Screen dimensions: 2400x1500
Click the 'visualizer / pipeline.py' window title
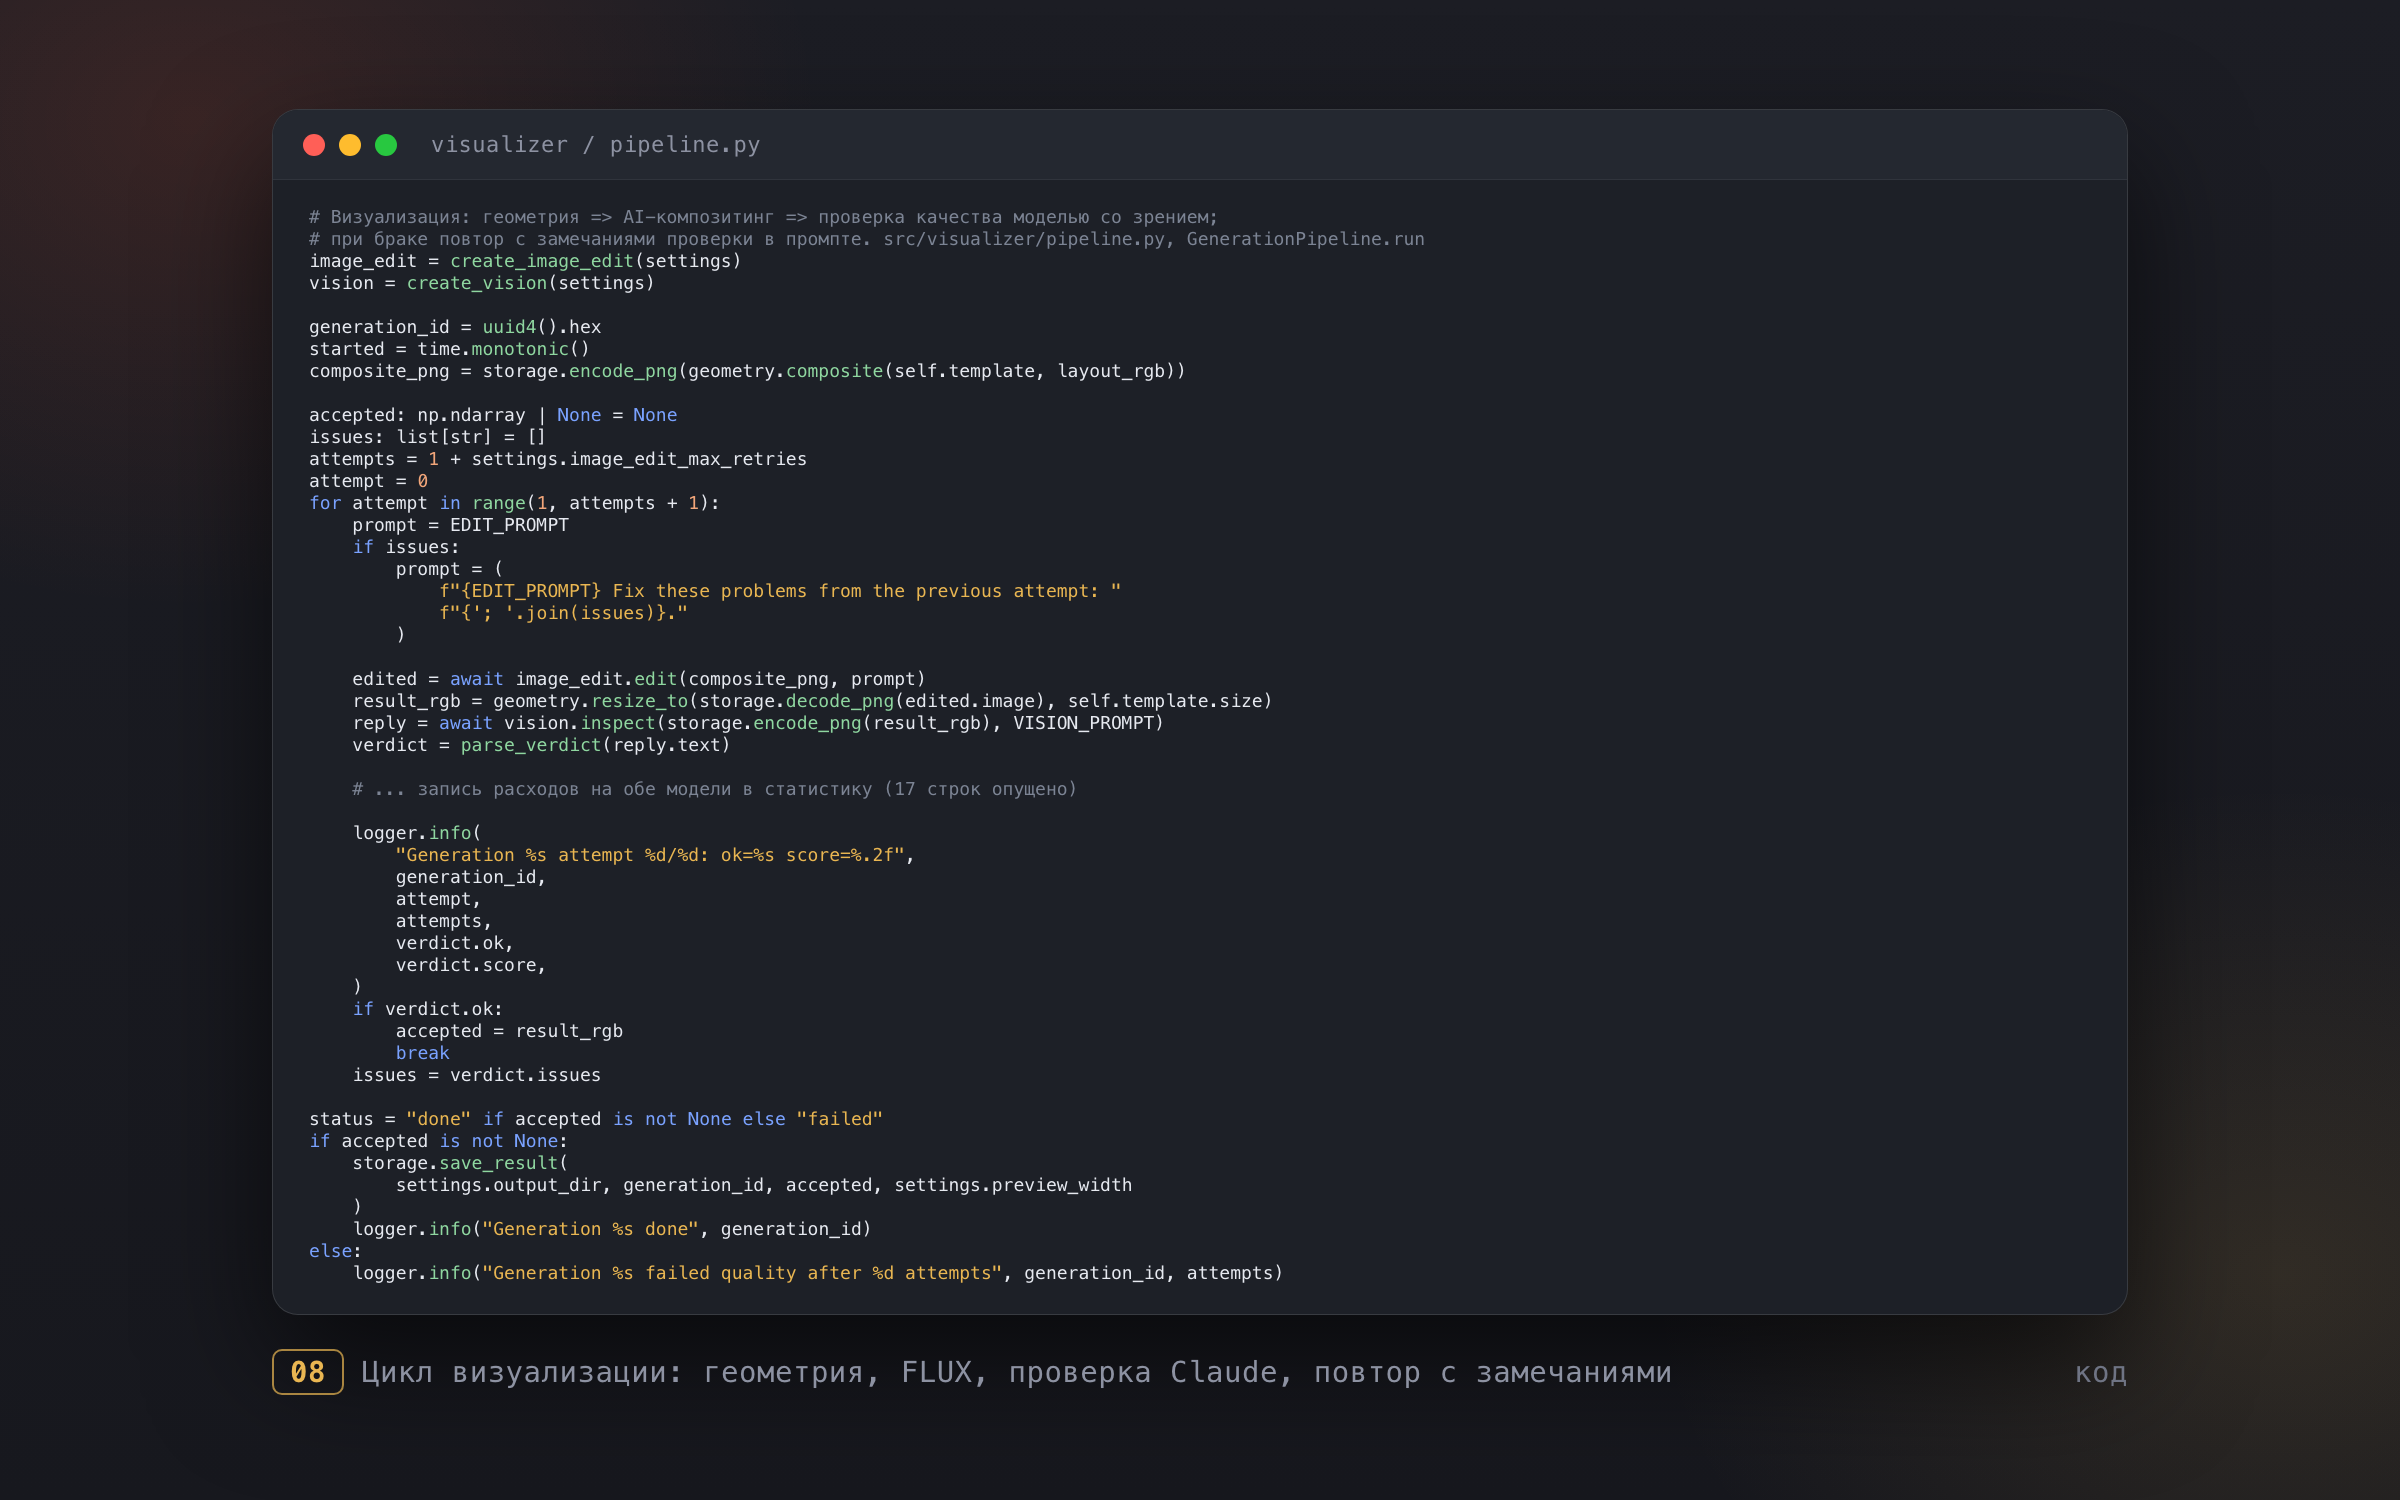pos(595,145)
